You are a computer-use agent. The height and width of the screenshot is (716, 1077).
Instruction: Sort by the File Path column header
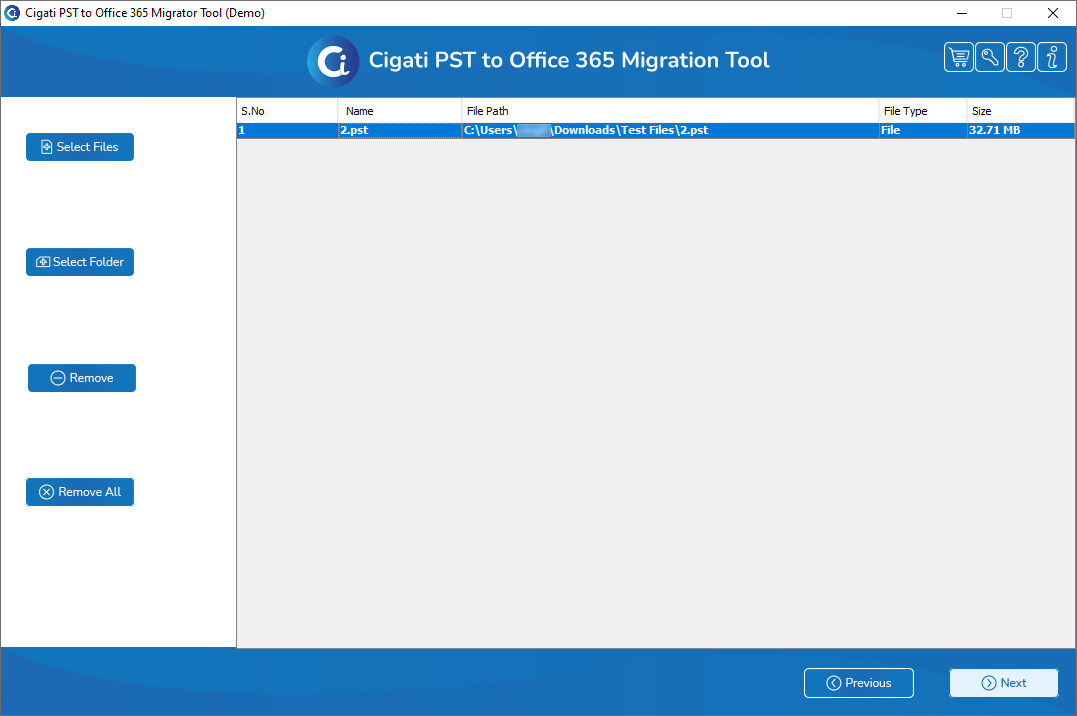pos(670,111)
